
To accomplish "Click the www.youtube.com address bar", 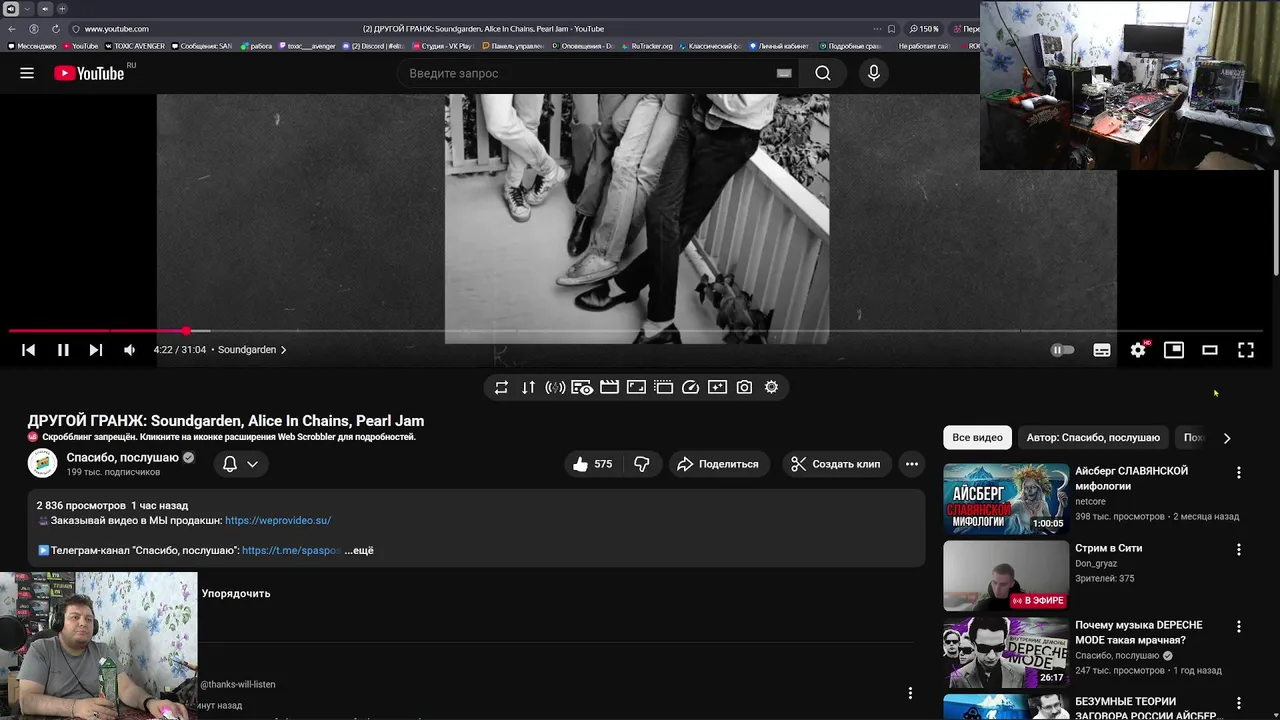I will 116,29.
